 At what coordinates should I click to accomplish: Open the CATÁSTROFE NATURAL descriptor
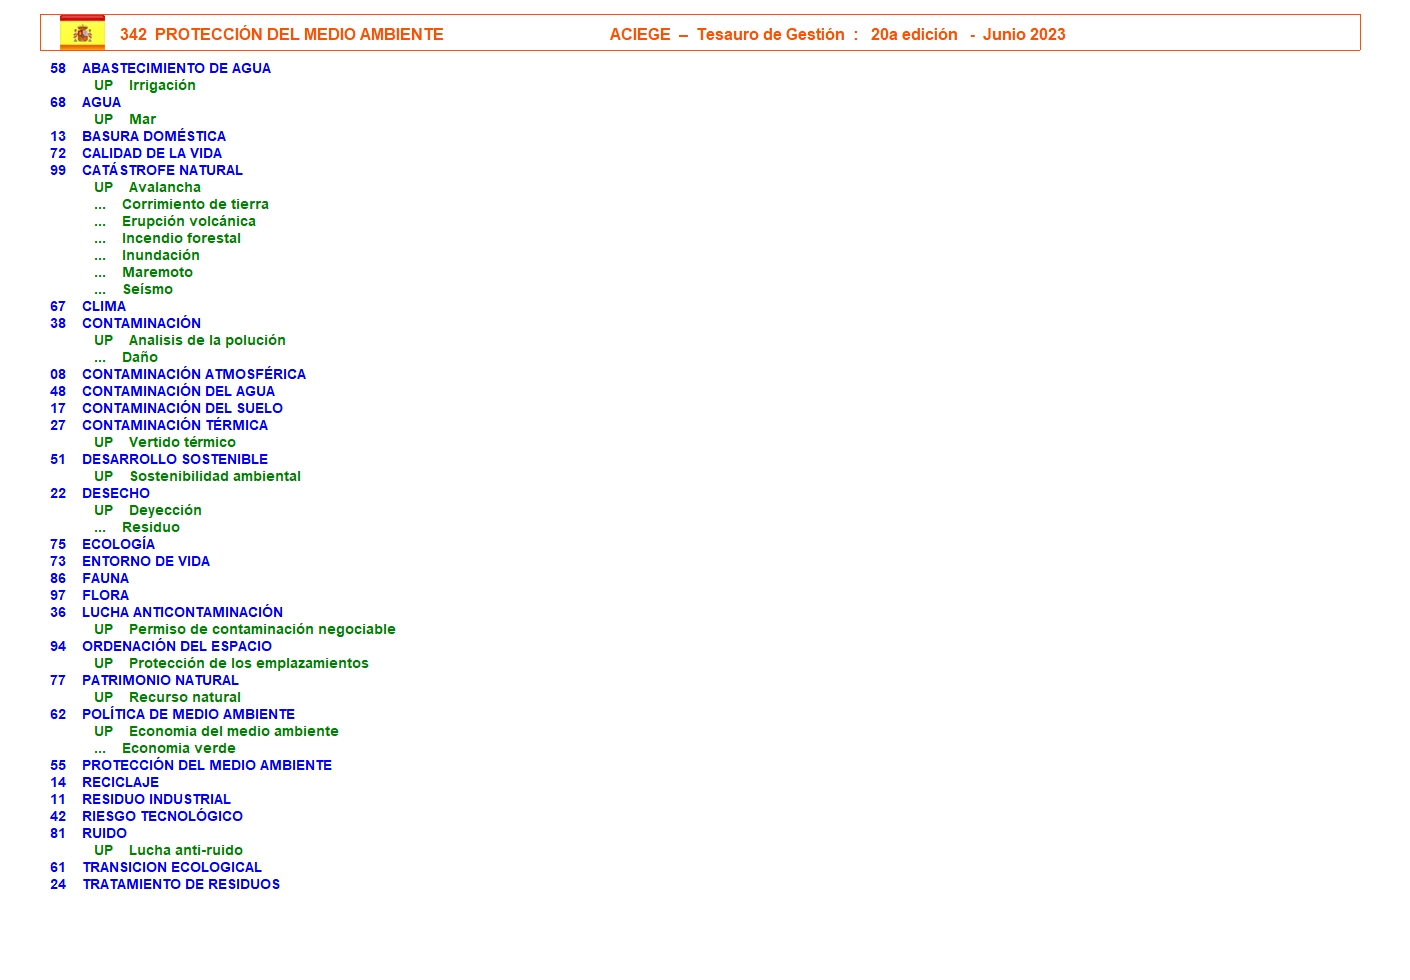pyautogui.click(x=162, y=170)
